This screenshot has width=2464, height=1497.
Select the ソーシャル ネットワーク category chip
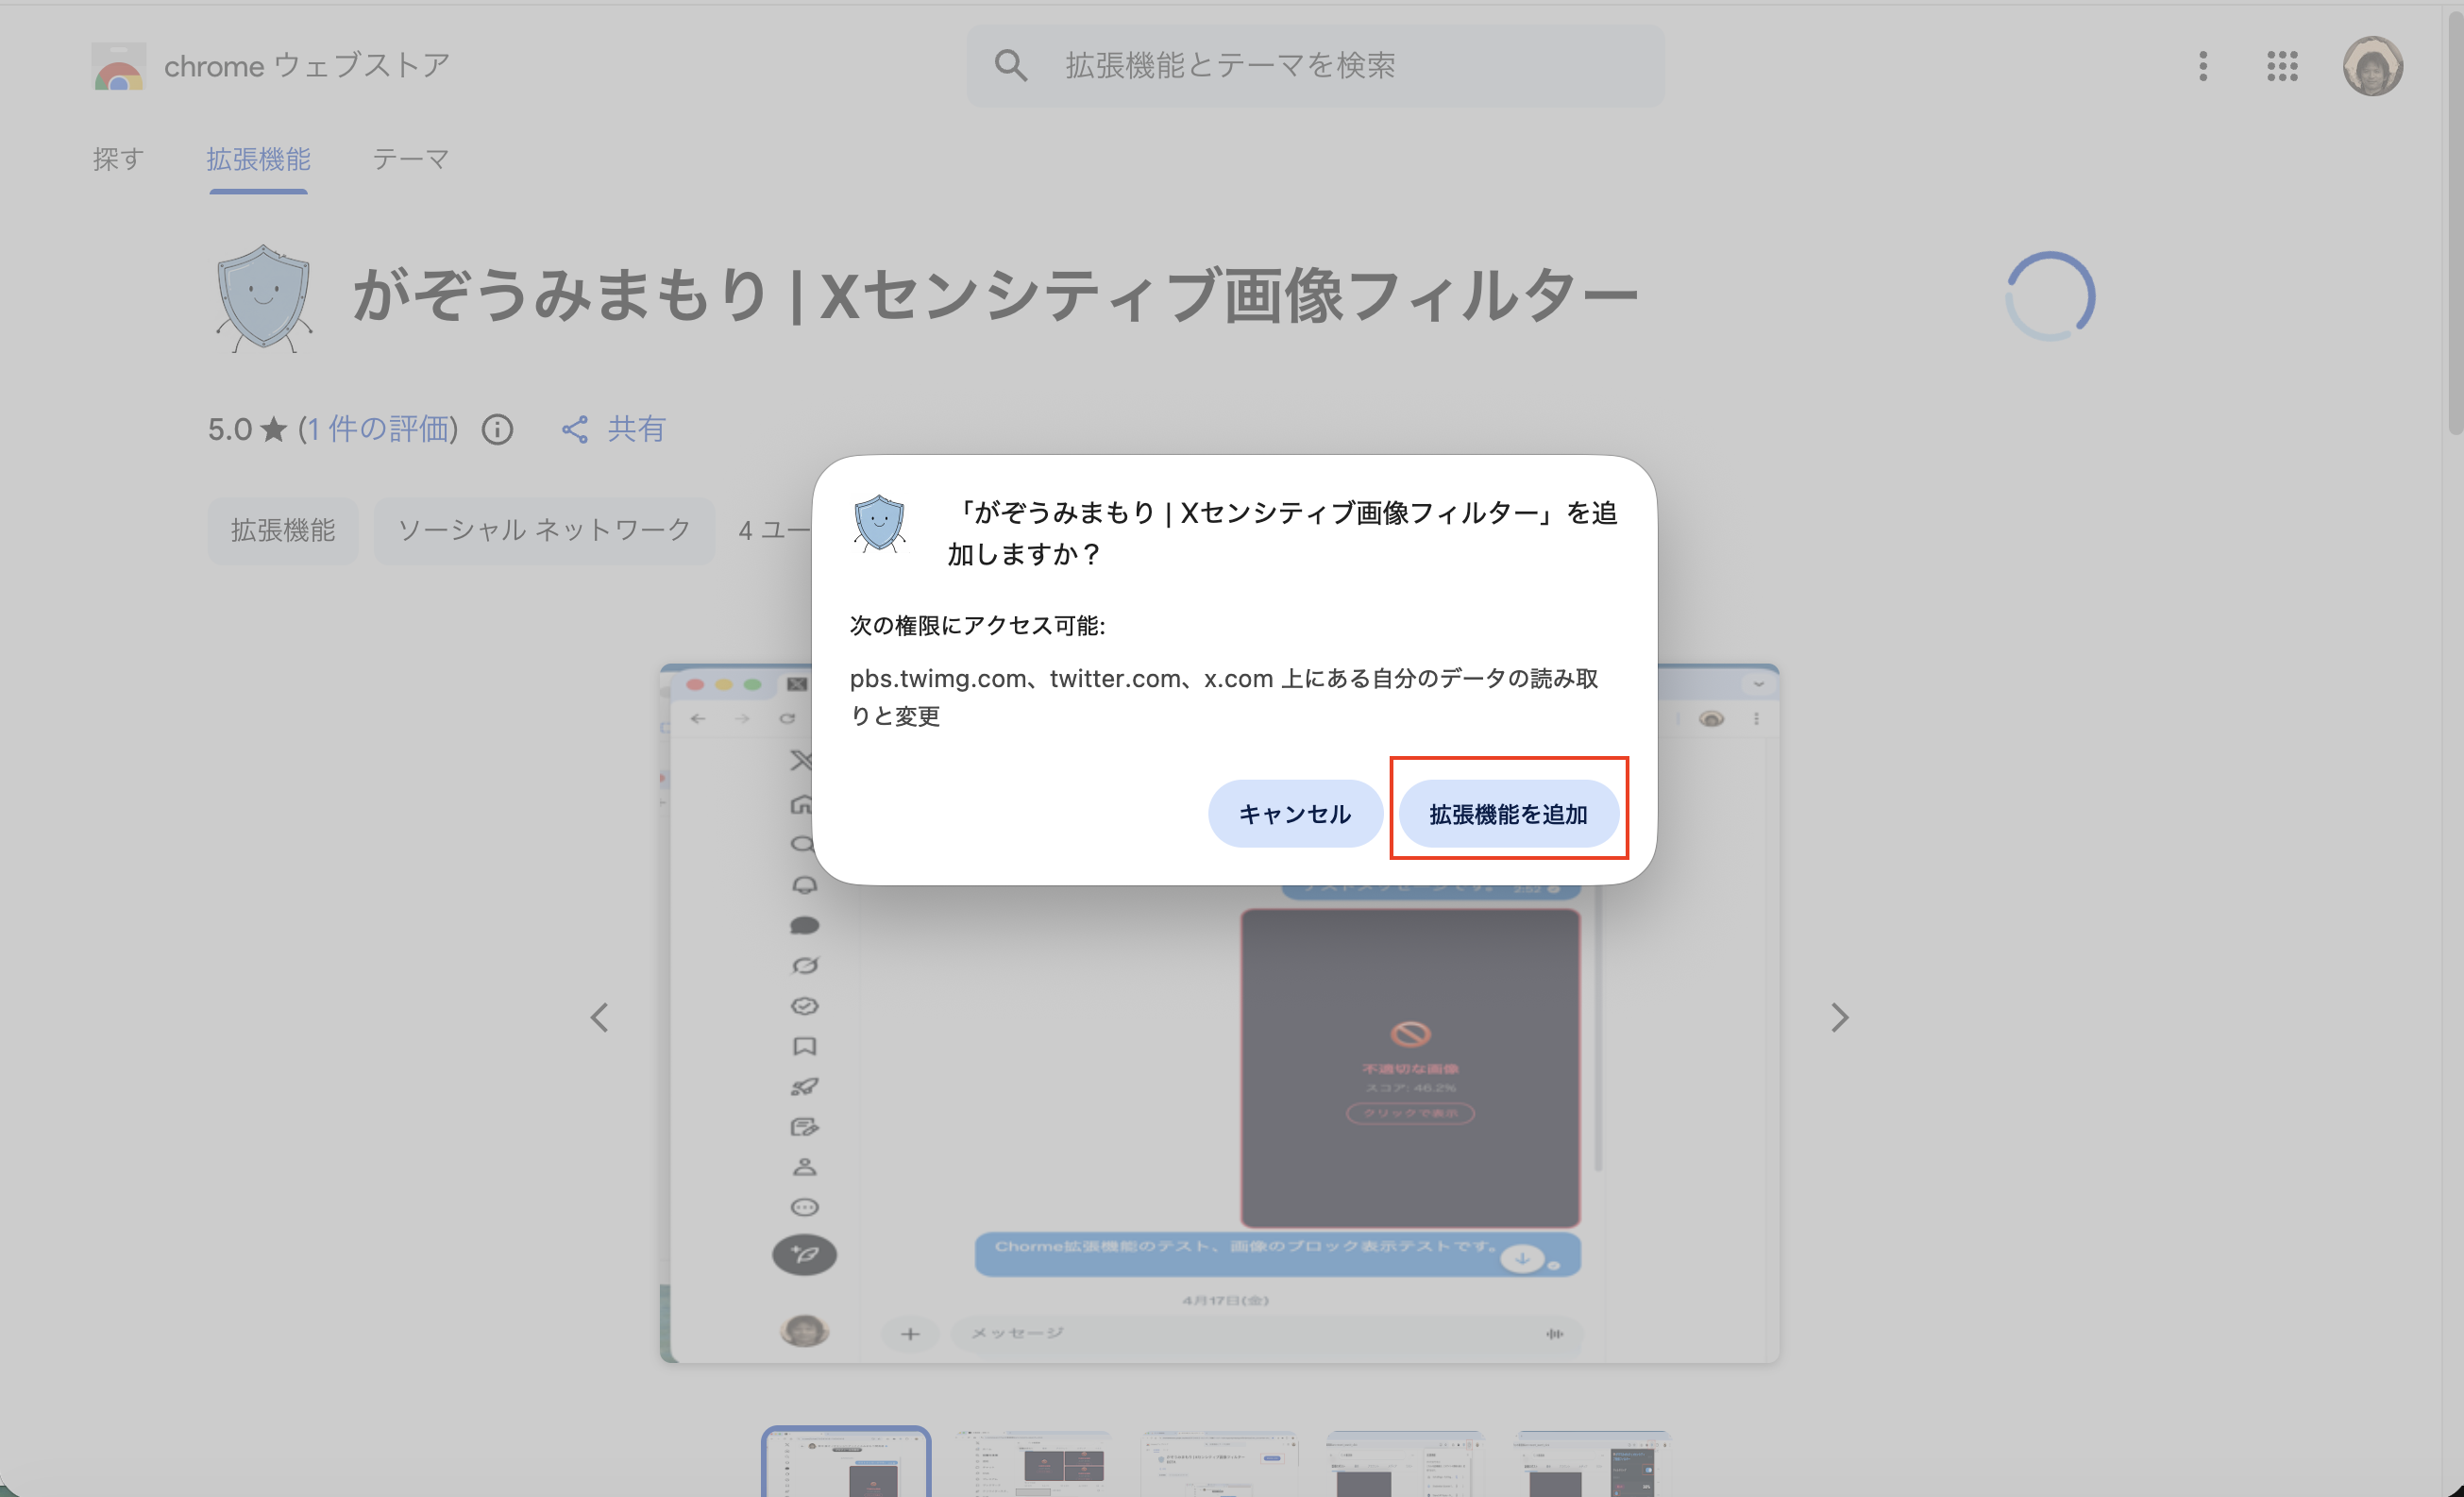coord(544,530)
